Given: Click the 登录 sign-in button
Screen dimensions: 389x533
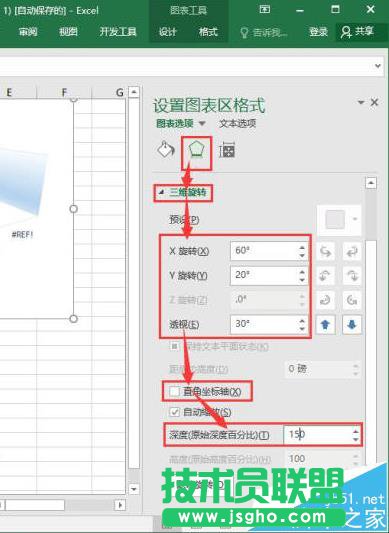Looking at the screenshot, I should click(x=319, y=32).
